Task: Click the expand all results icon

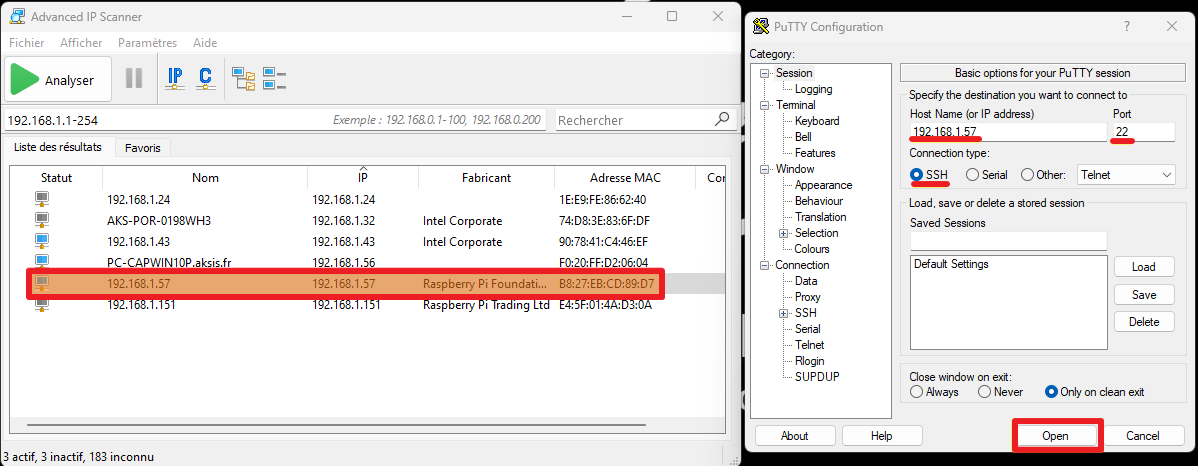Action: click(244, 79)
